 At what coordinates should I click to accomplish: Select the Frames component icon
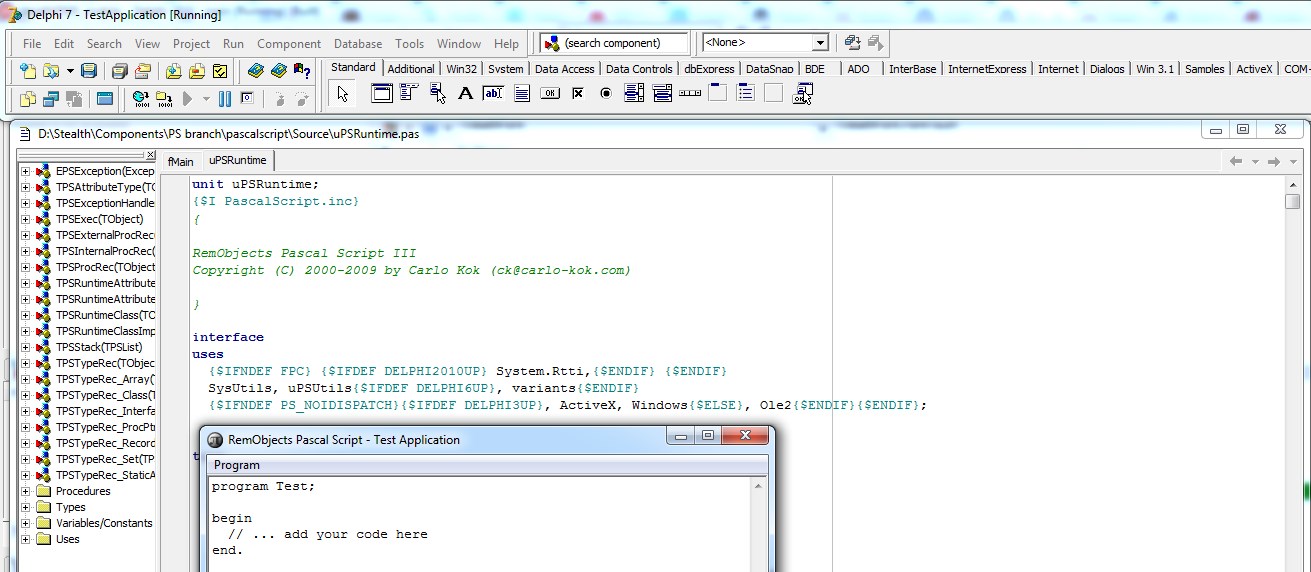point(381,94)
